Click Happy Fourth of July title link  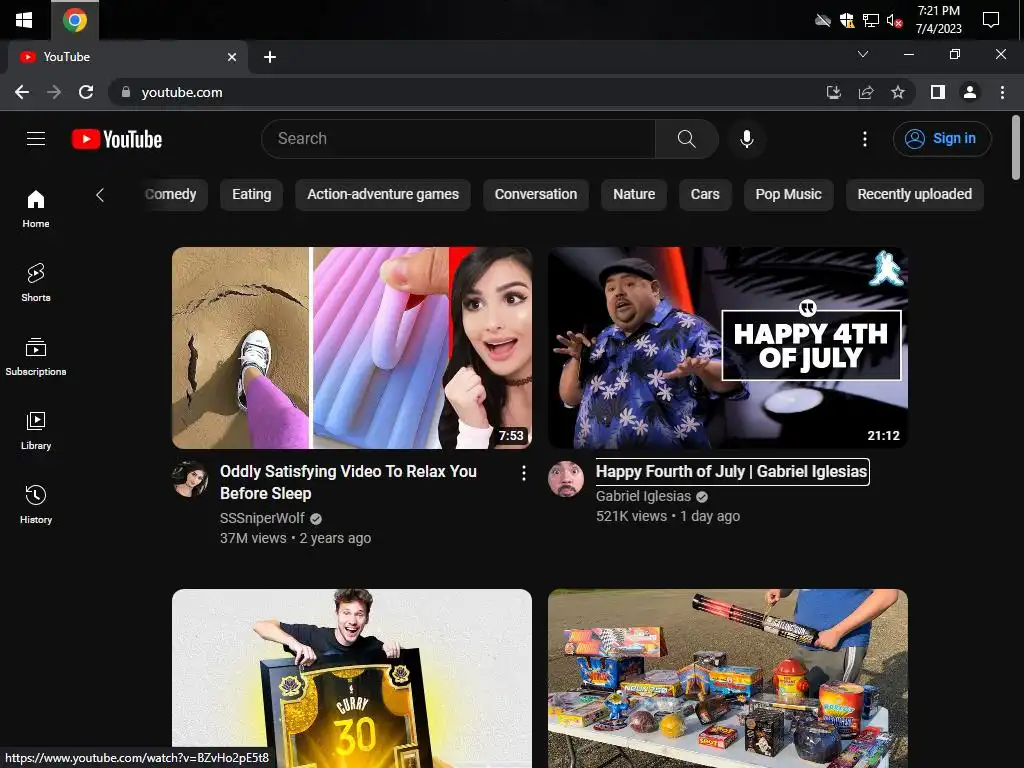(731, 472)
